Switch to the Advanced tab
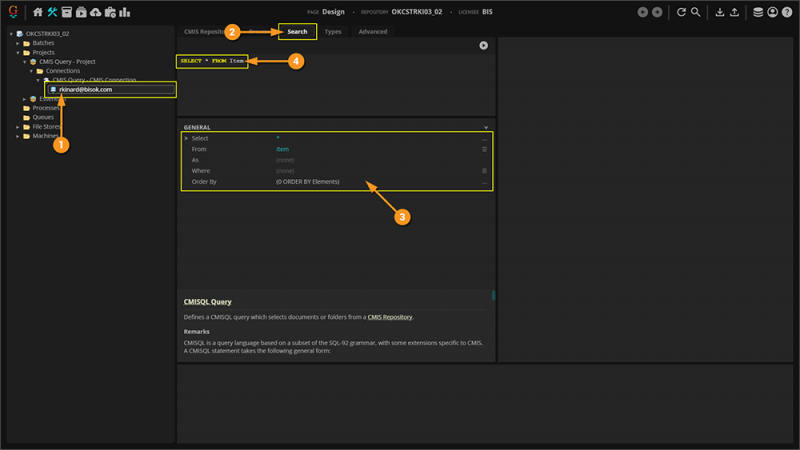This screenshot has width=800, height=450. [372, 32]
